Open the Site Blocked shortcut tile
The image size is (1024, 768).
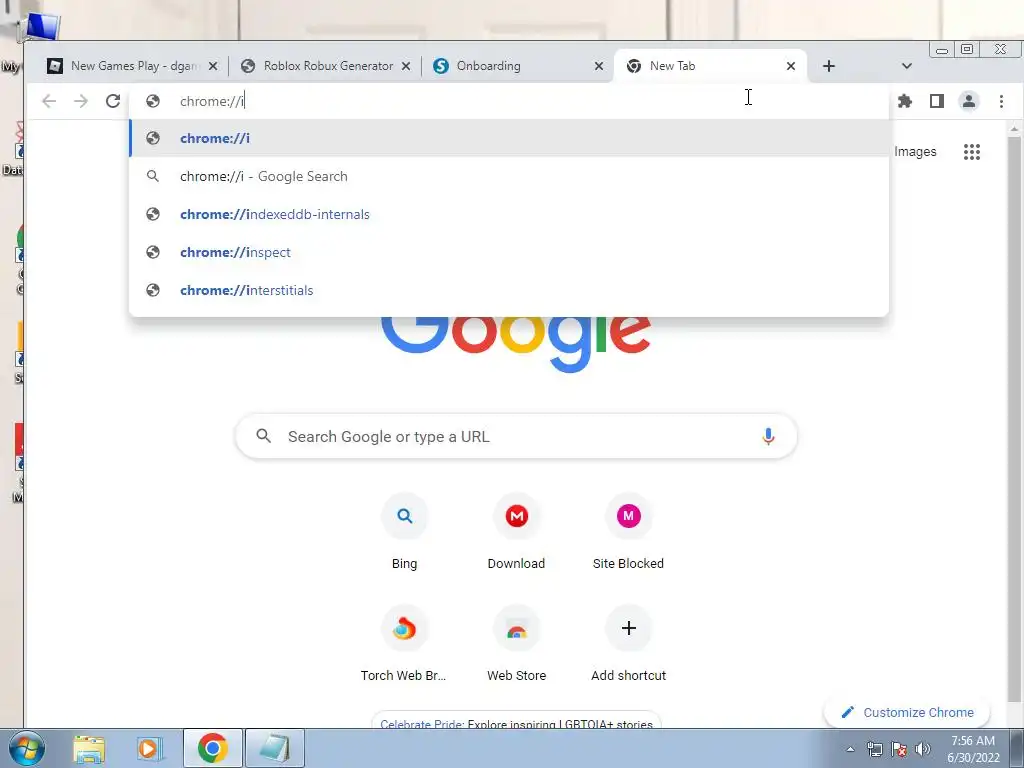[x=628, y=532]
